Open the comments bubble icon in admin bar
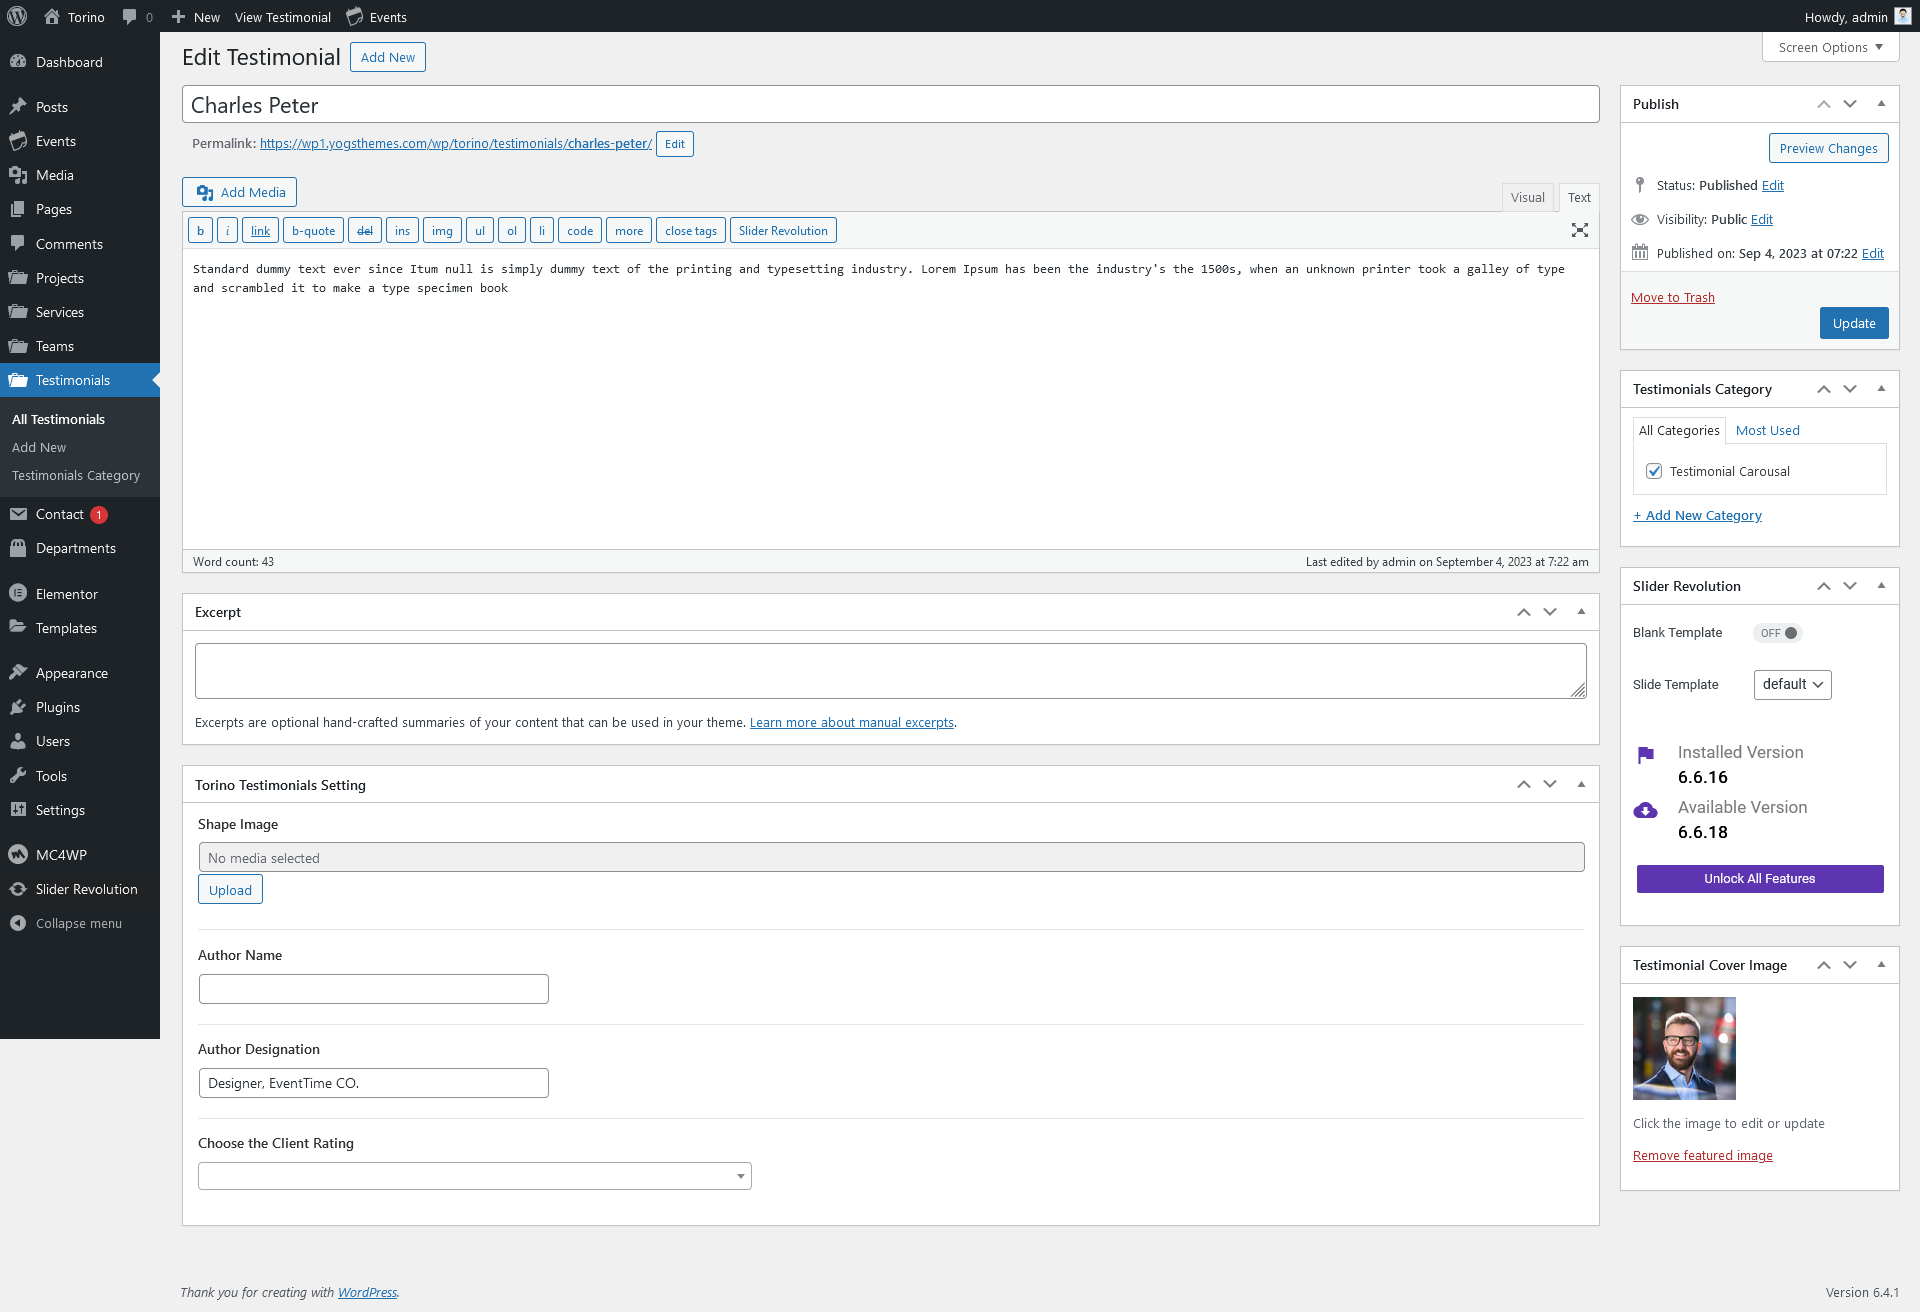The width and height of the screenshot is (1920, 1312). [x=130, y=17]
